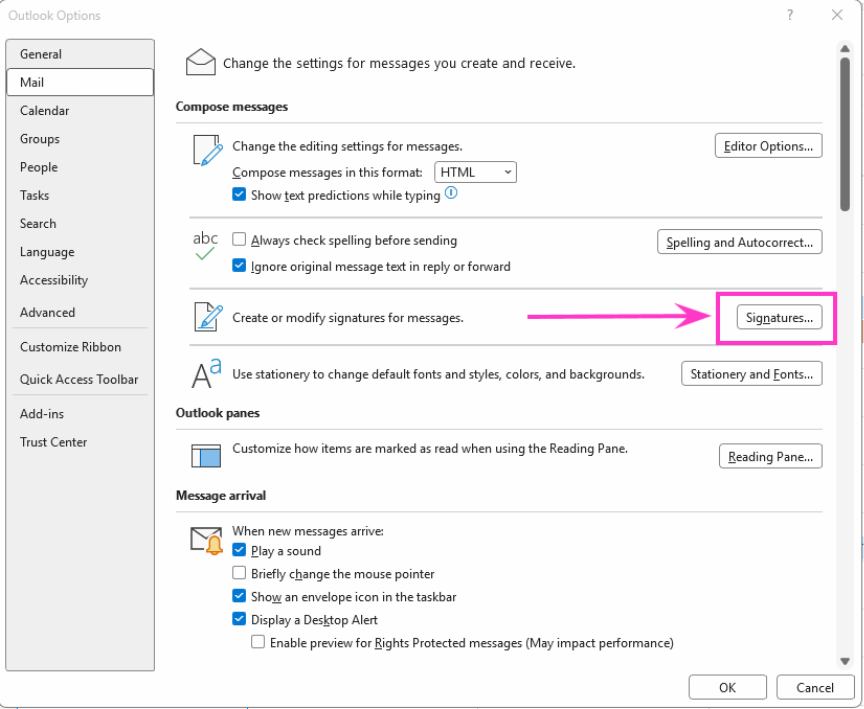864x709 pixels.
Task: Select the Mail category
Action: click(x=80, y=82)
